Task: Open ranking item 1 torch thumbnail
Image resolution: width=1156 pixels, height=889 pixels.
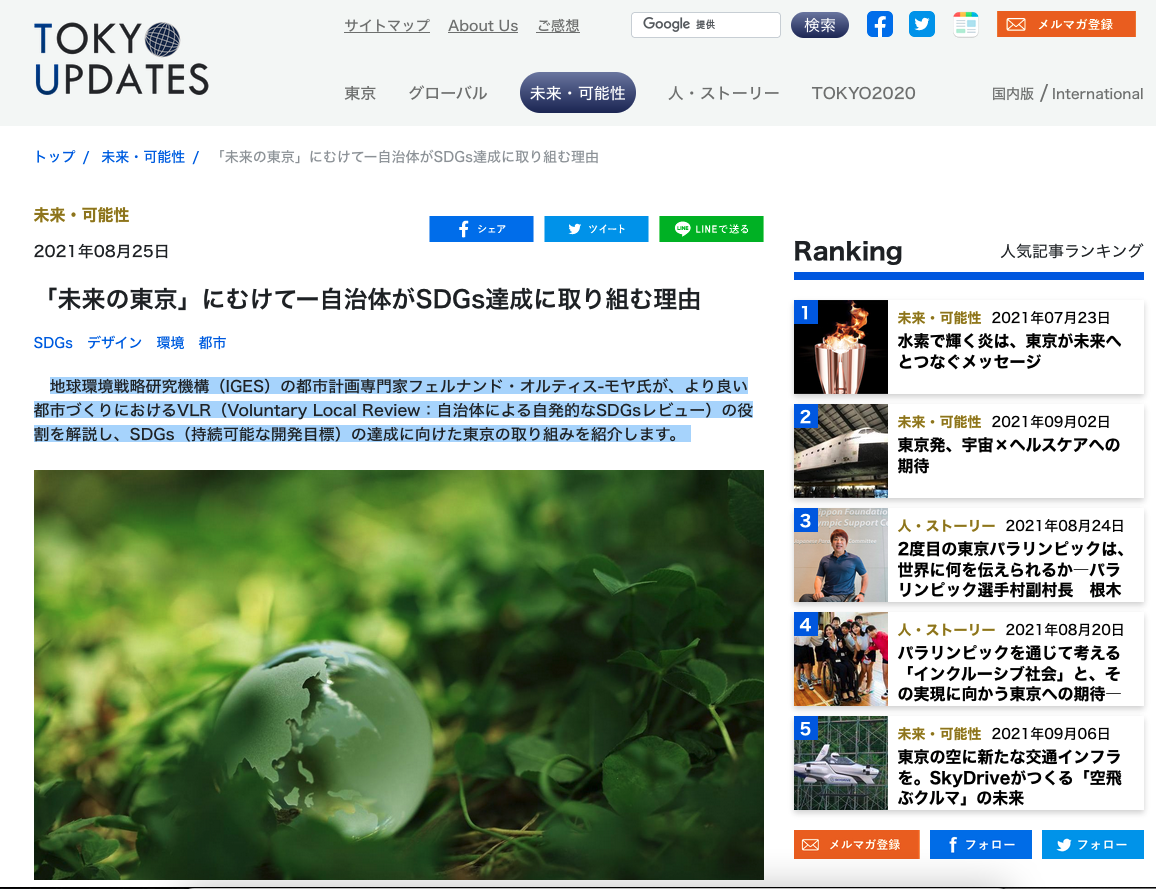Action: [840, 346]
